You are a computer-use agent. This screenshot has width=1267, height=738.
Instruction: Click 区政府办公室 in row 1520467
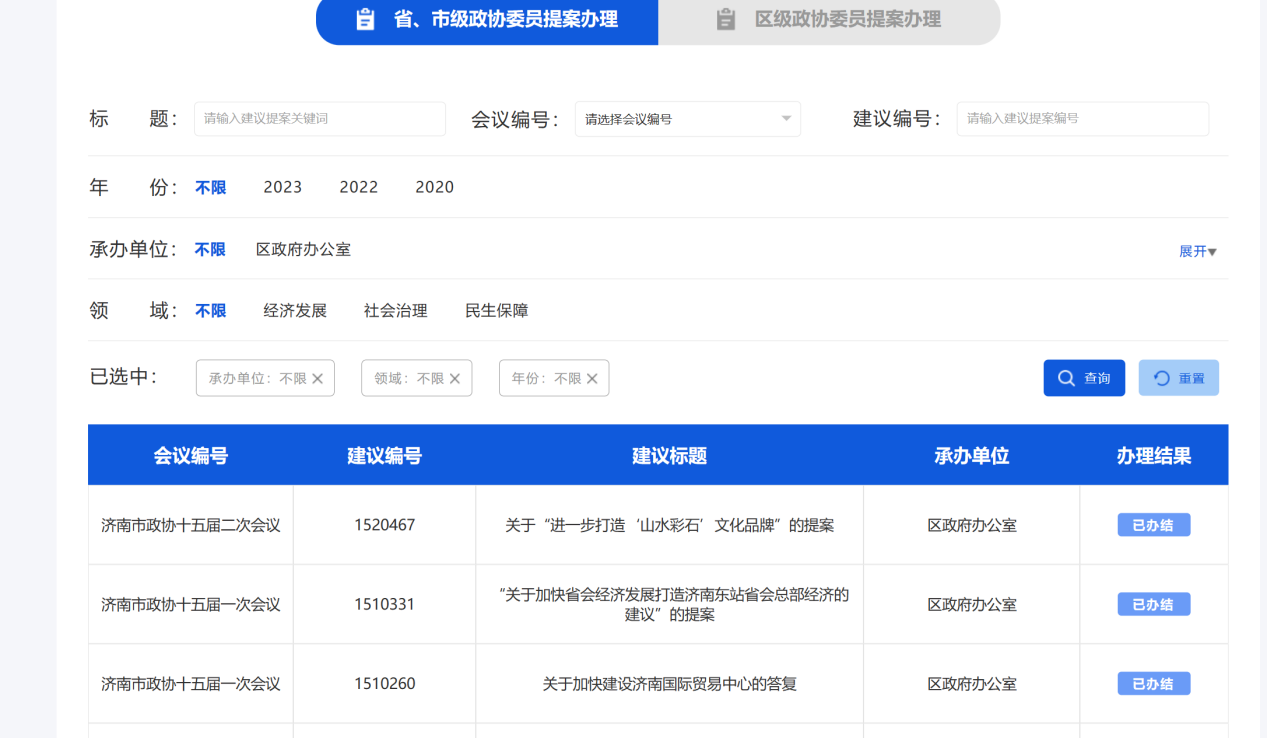(972, 525)
